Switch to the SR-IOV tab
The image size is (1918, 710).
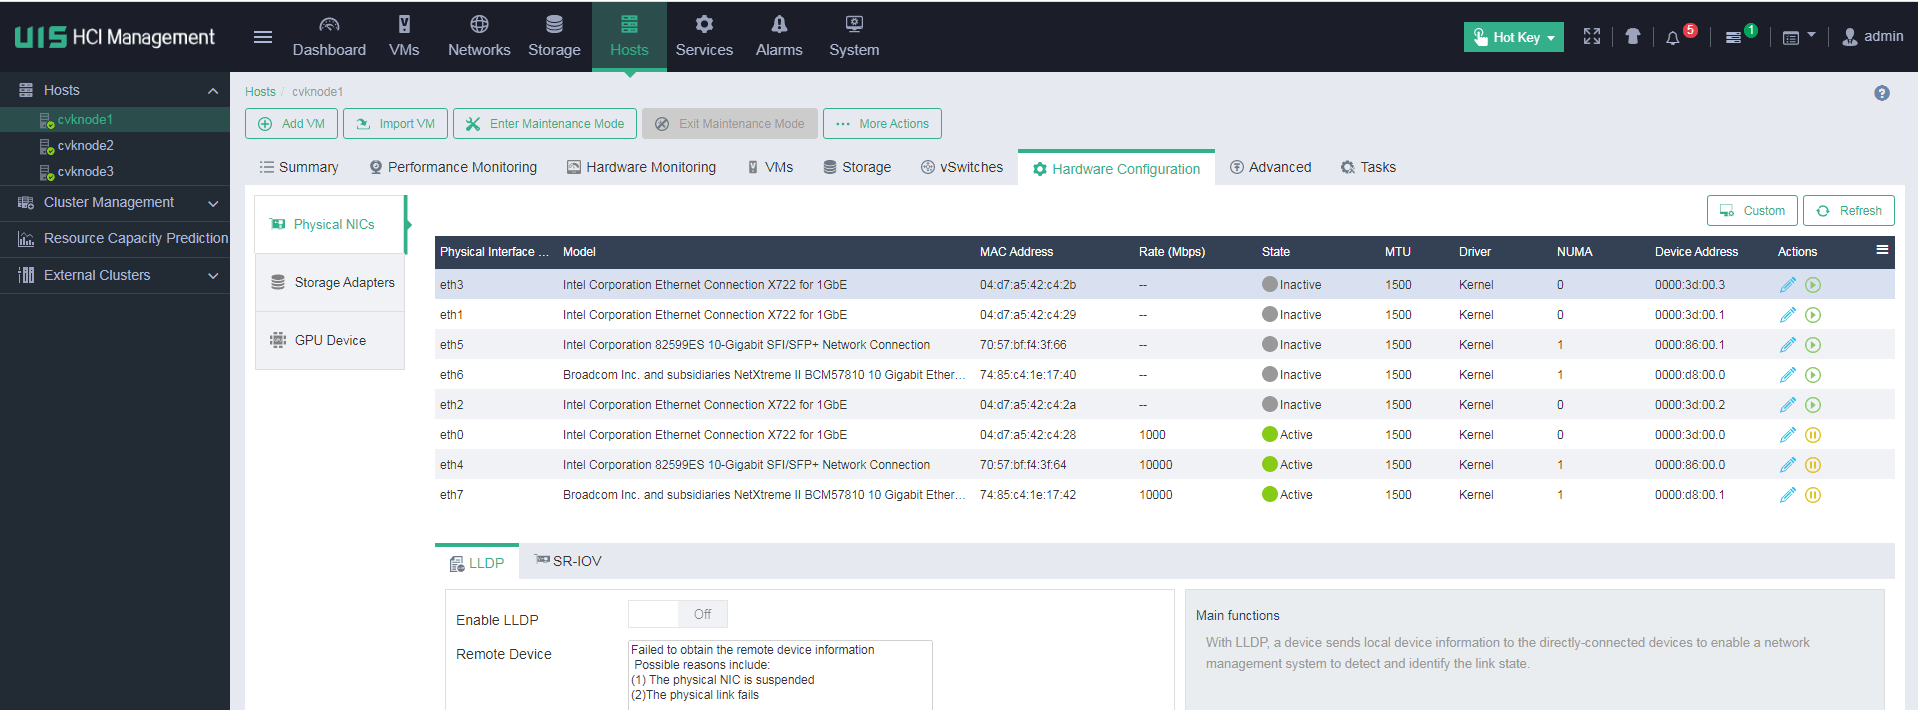[568, 562]
